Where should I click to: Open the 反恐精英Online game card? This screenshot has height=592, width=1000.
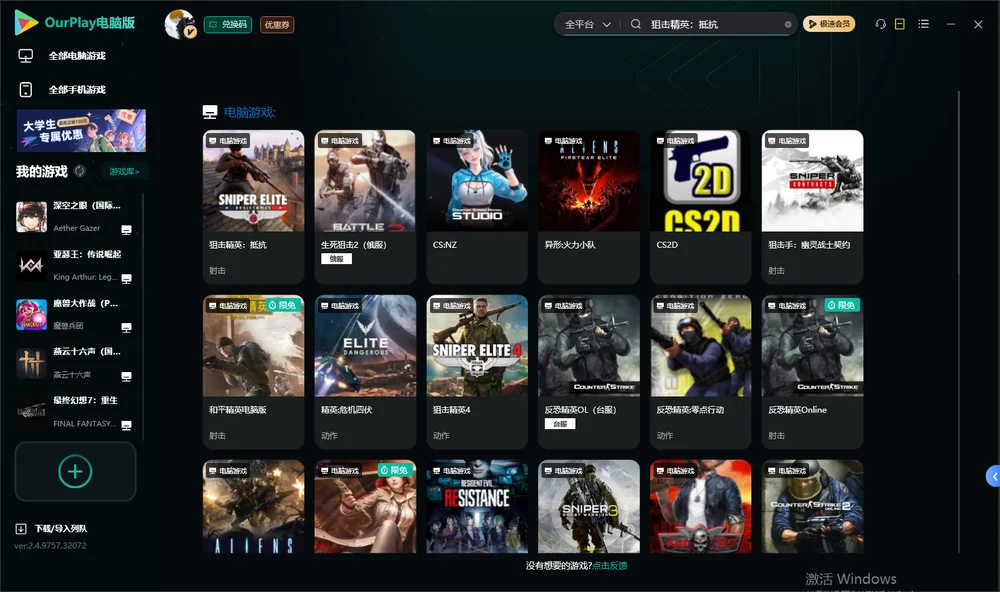click(812, 372)
